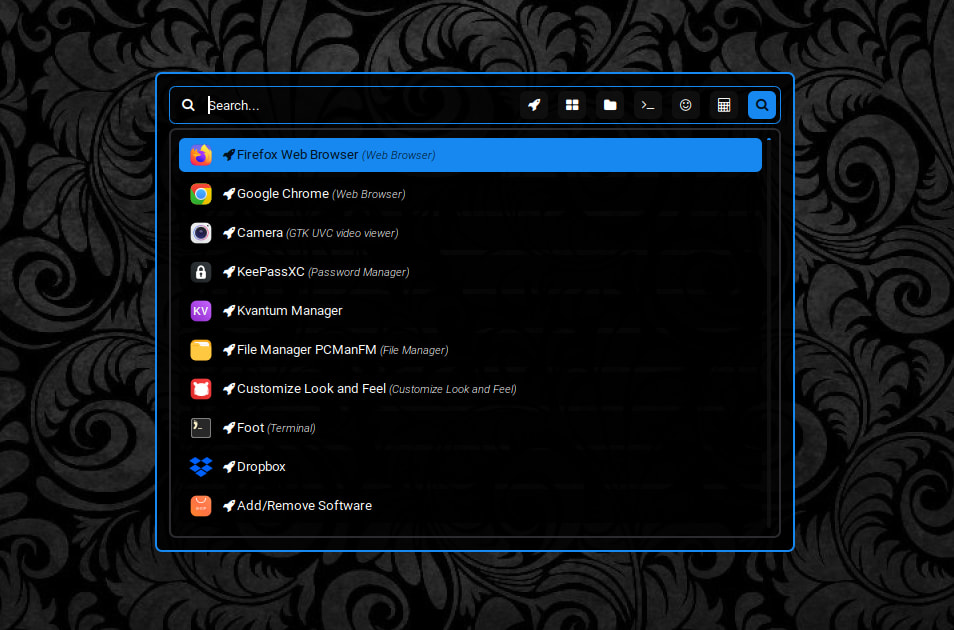The height and width of the screenshot is (630, 954).
Task: Click the Camera app icon
Action: click(x=201, y=233)
